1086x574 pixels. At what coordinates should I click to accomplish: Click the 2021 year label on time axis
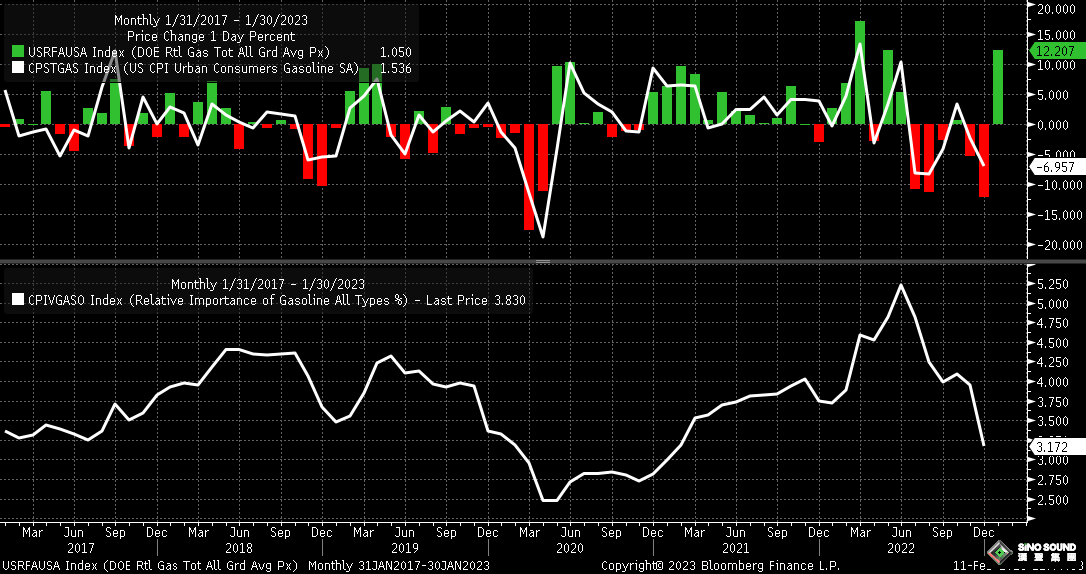click(736, 548)
